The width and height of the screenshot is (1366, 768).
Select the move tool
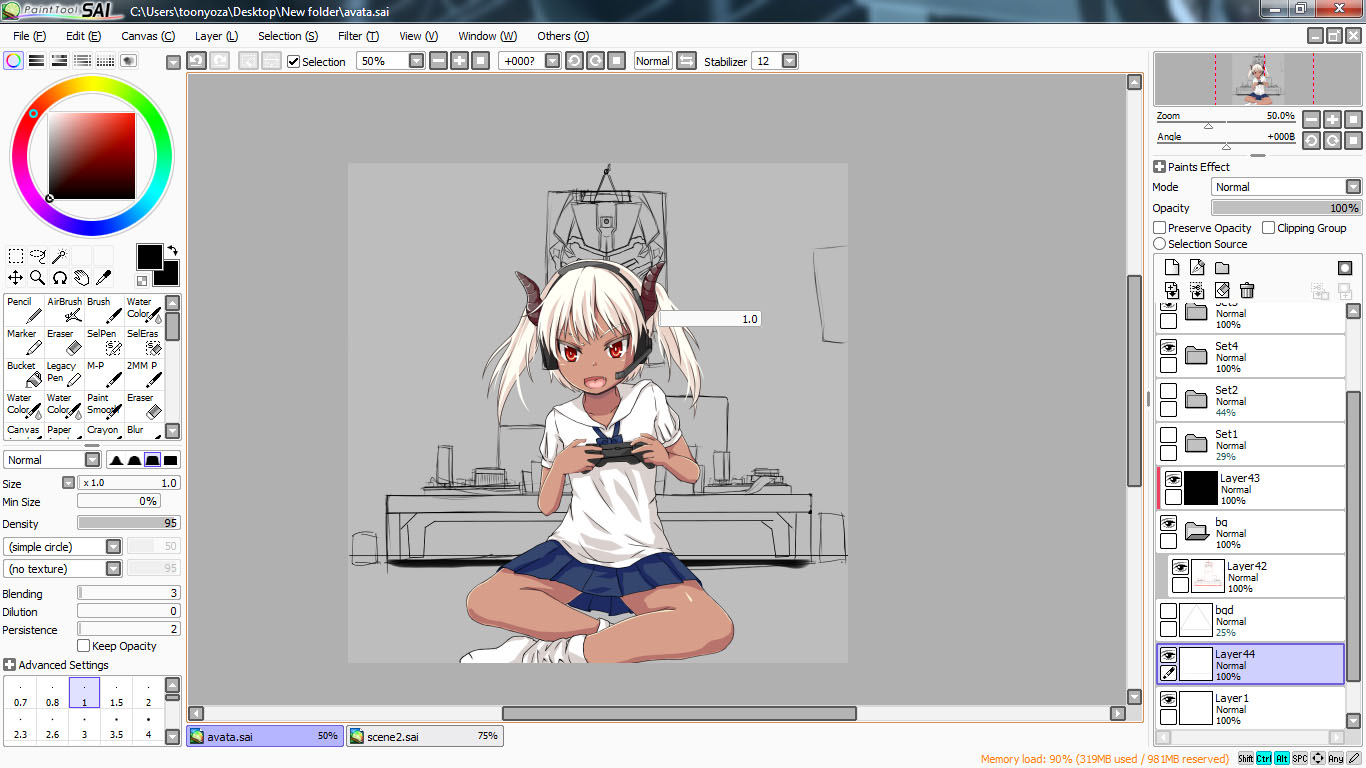(x=16, y=278)
